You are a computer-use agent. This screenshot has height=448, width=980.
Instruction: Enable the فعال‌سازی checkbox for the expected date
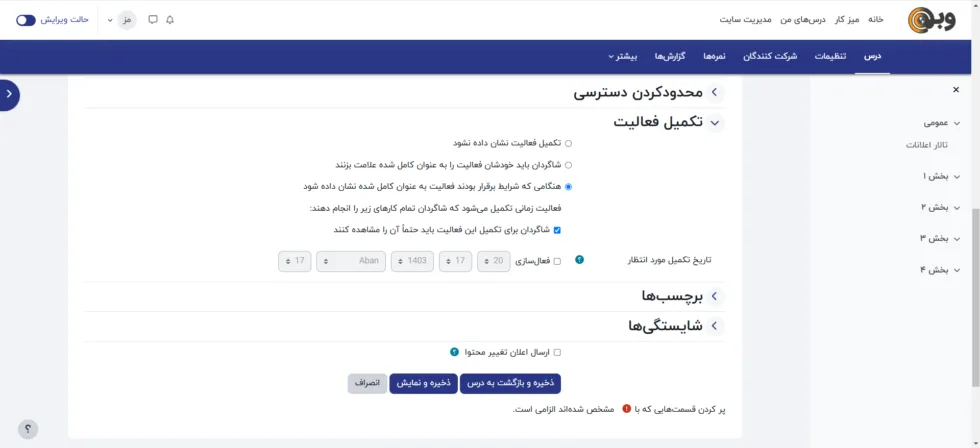(557, 261)
